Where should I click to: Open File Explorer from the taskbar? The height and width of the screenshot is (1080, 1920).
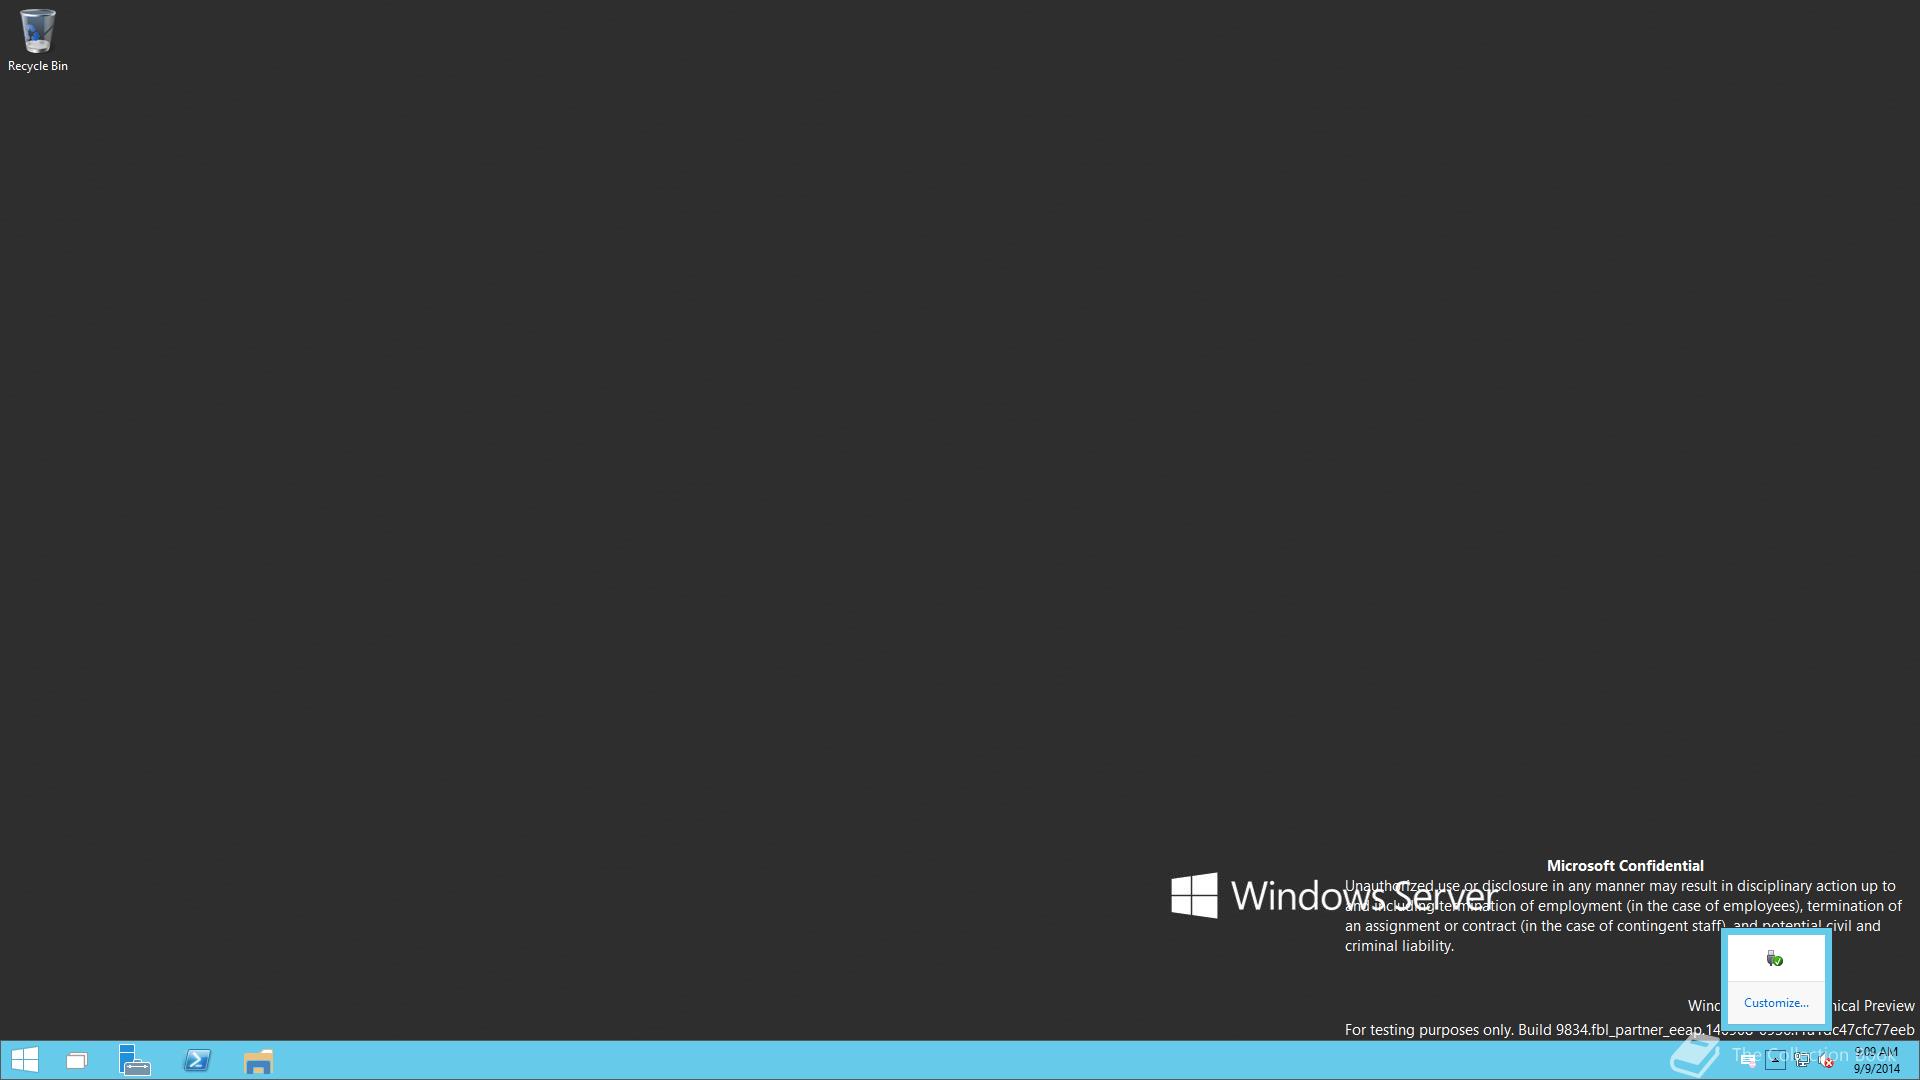point(258,1060)
